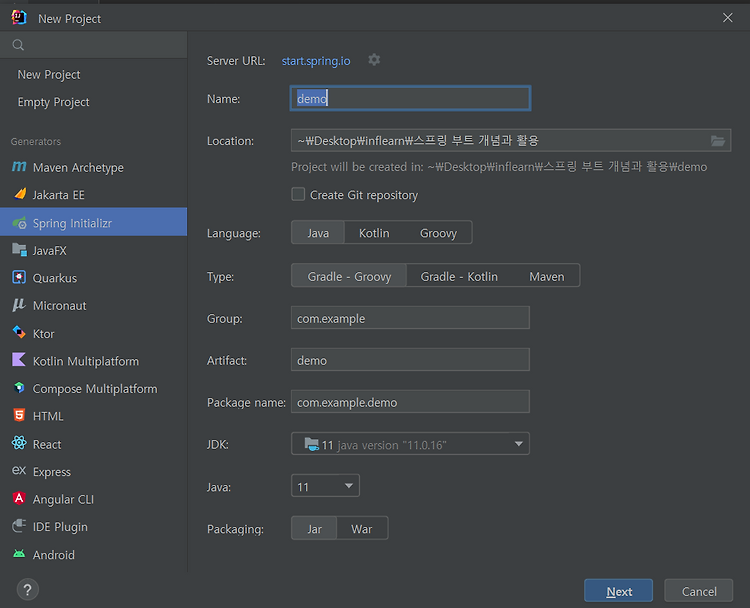The image size is (750, 608).
Task: Click the Angular CLI icon
Action: coord(19,498)
